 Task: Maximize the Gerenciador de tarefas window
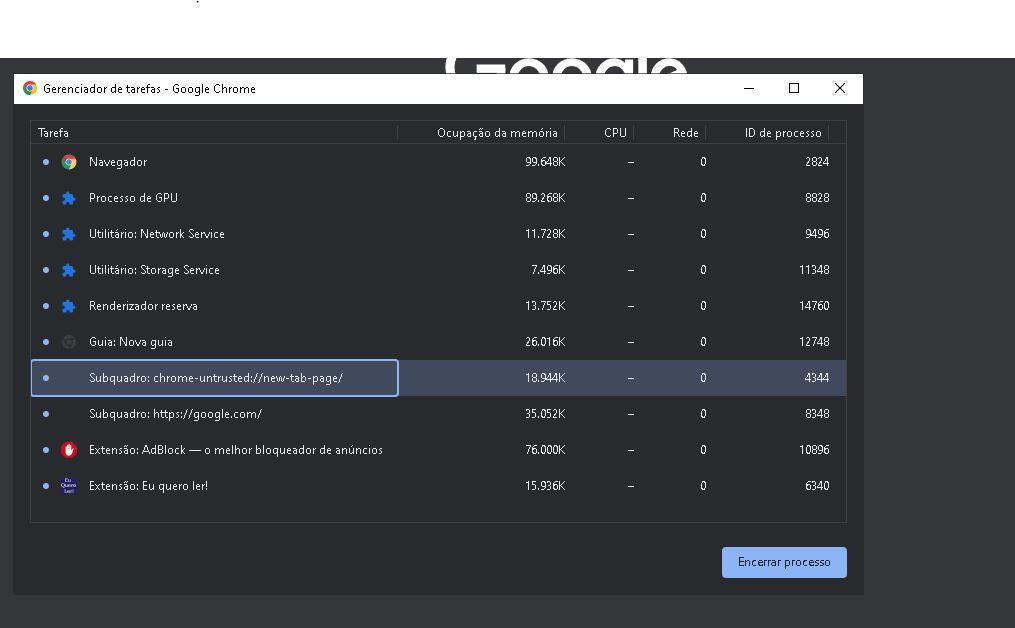(794, 89)
